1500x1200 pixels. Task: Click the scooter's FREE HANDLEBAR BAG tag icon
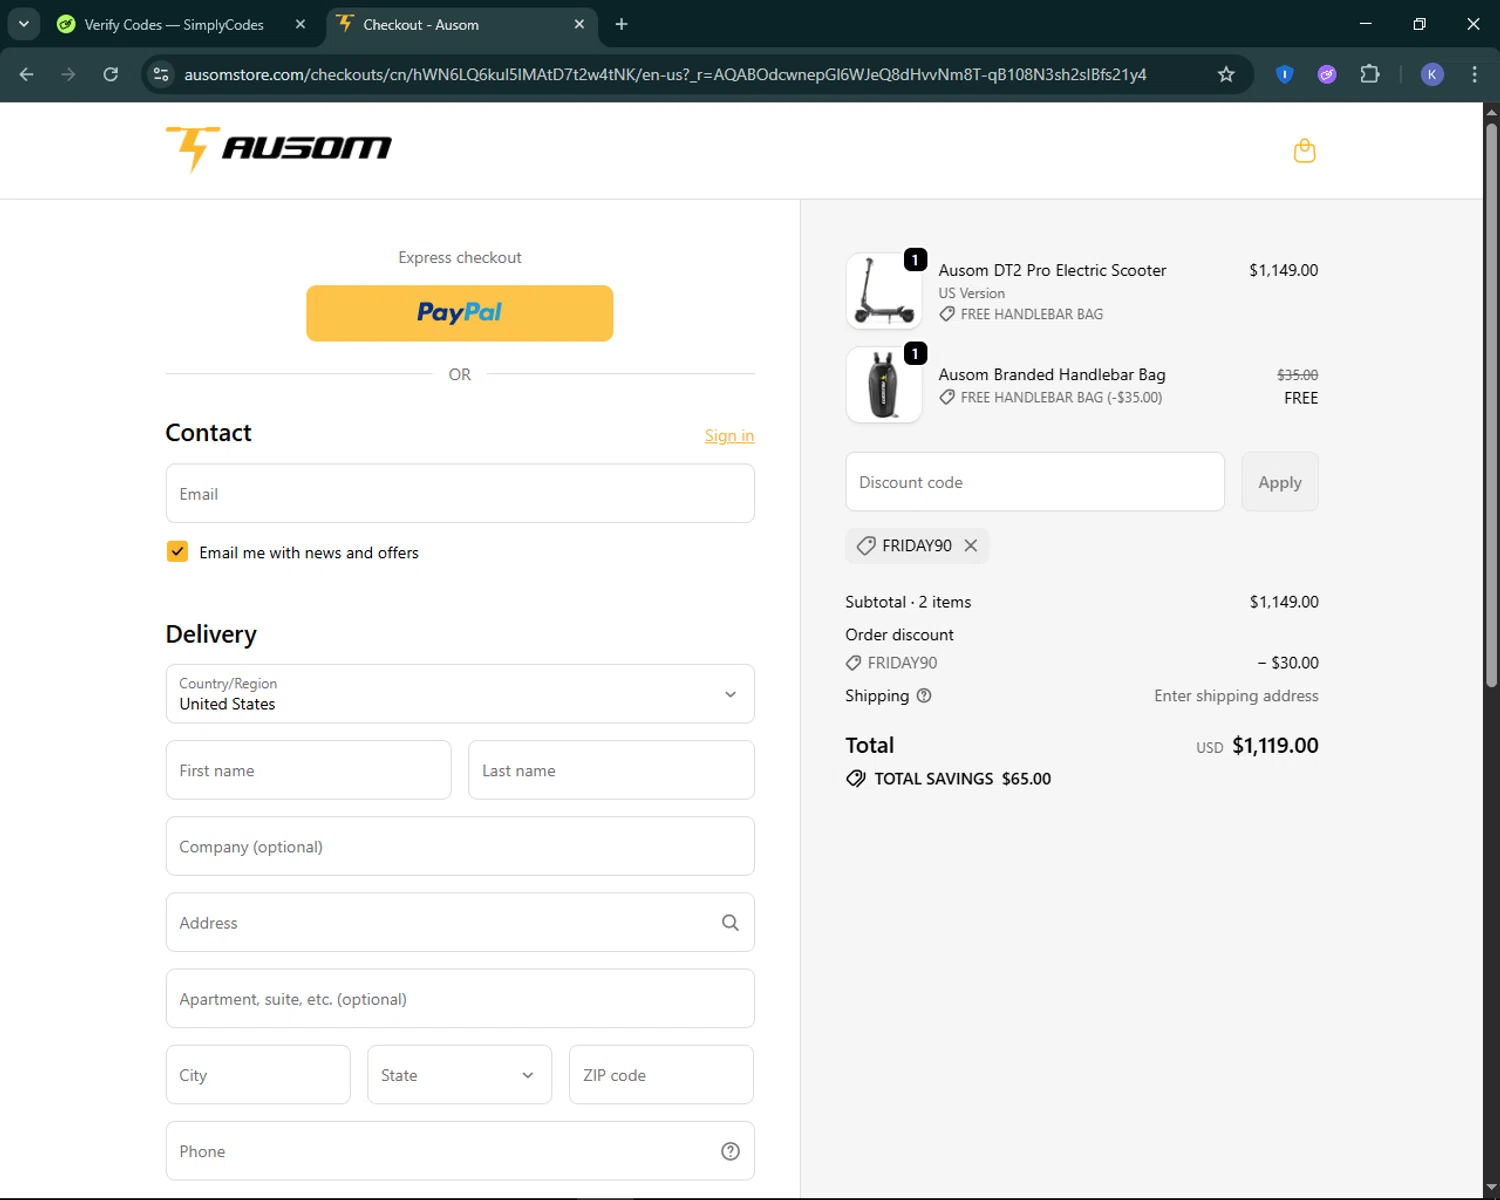tap(947, 314)
